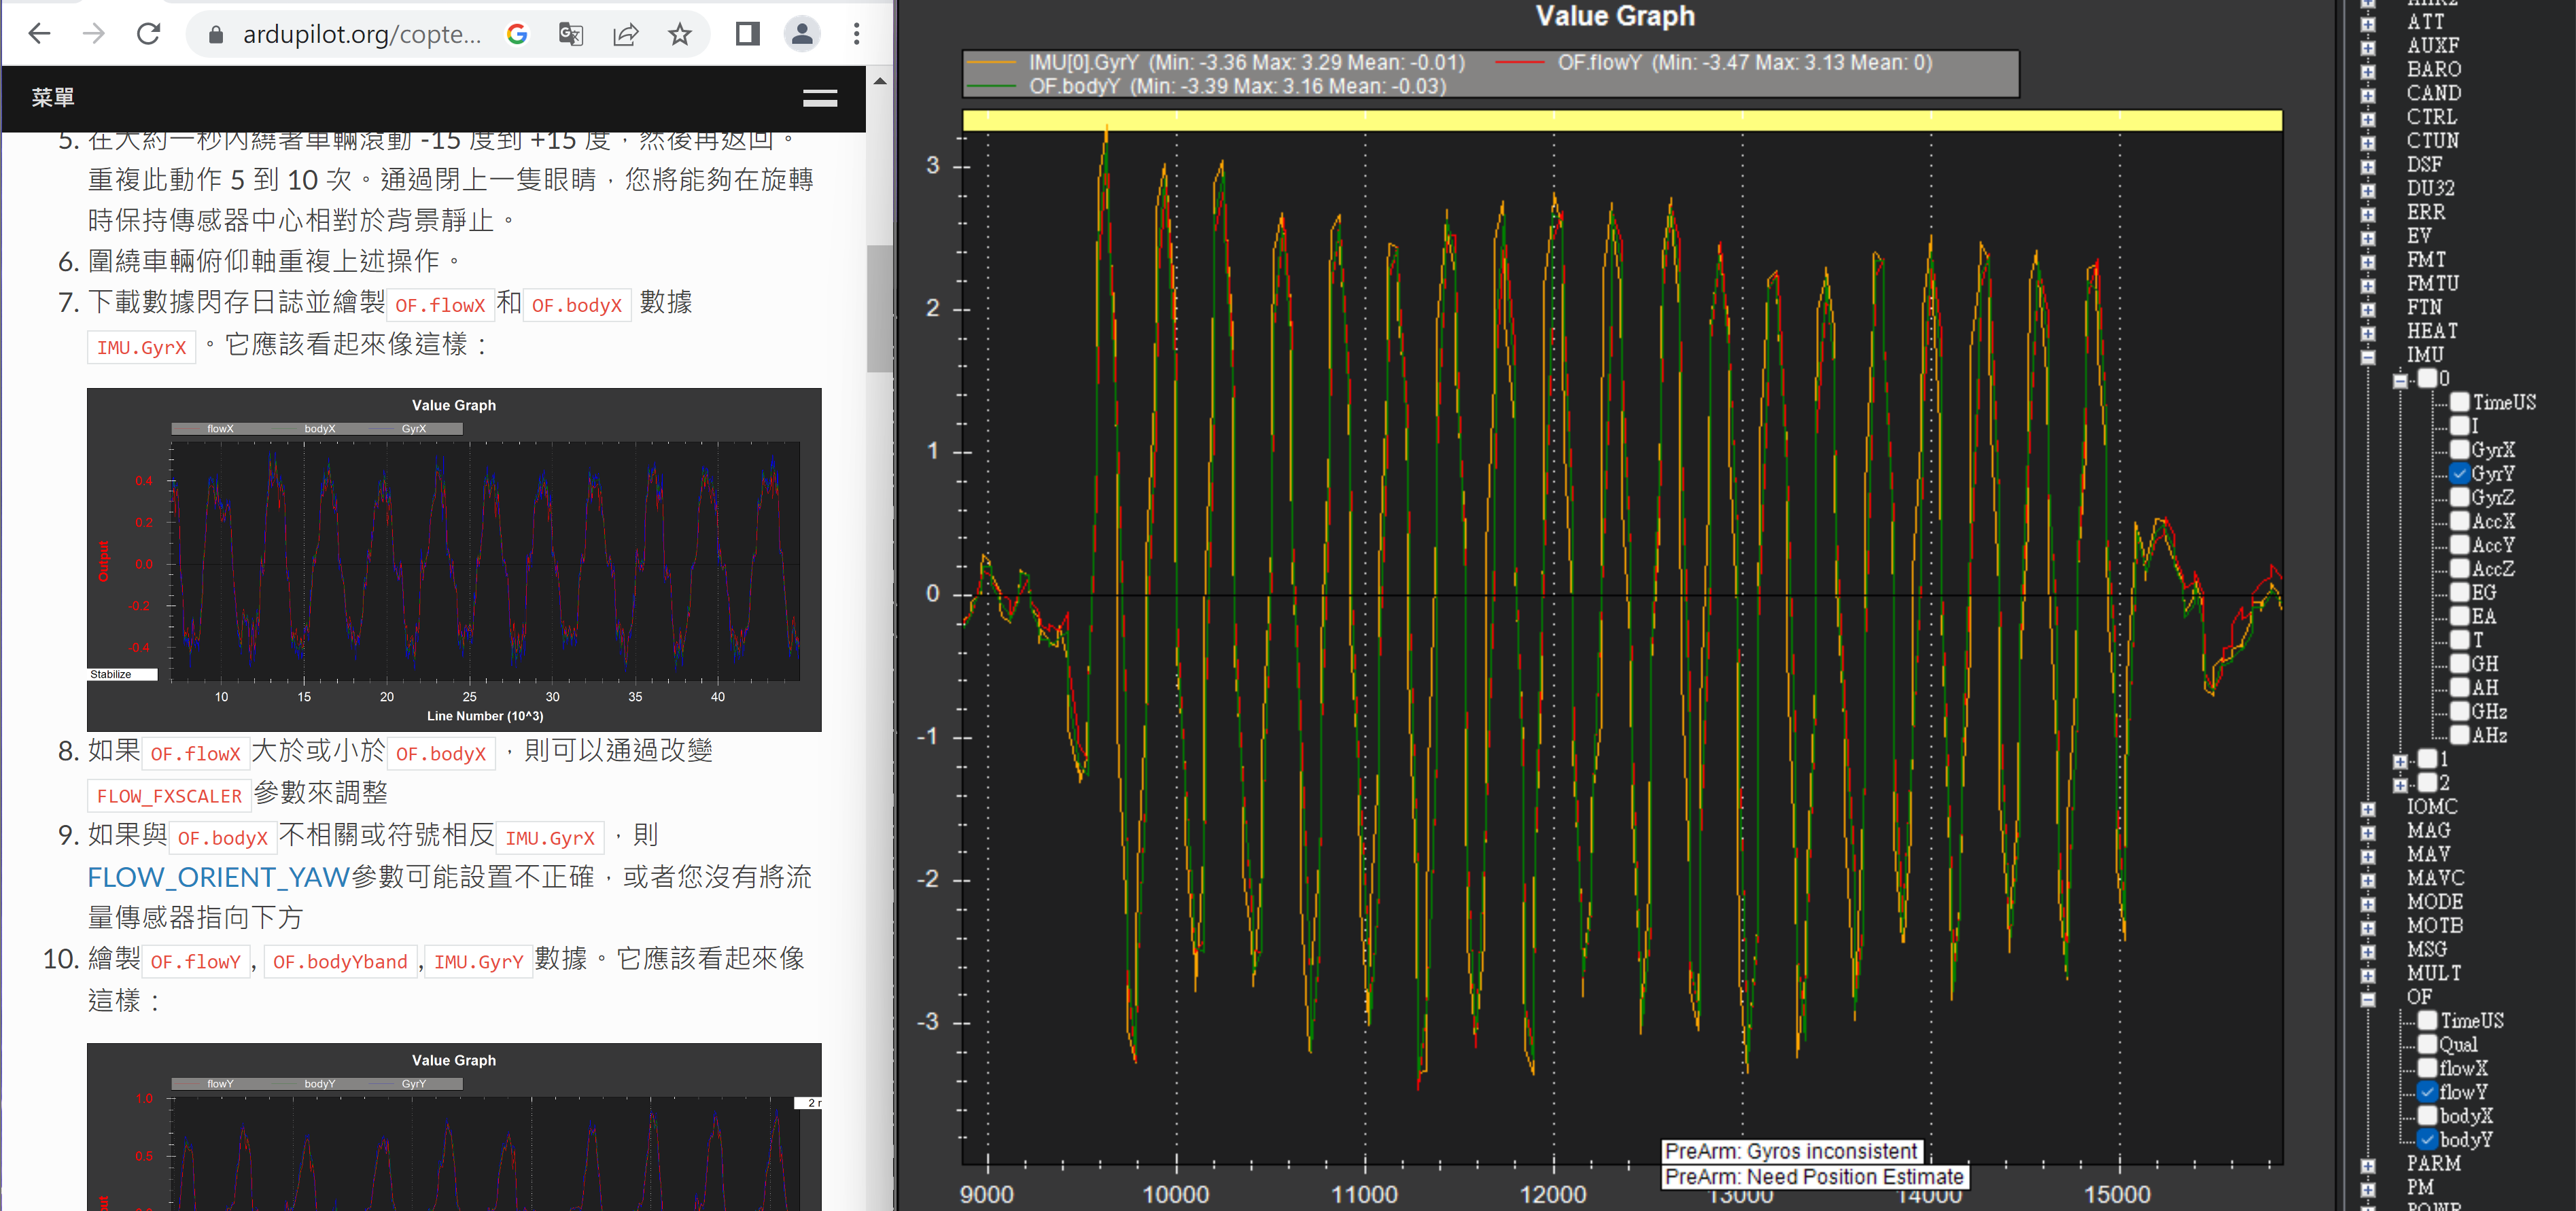2576x1211 pixels.
Task: Open Chrome's three-dot menu
Action: 856,33
